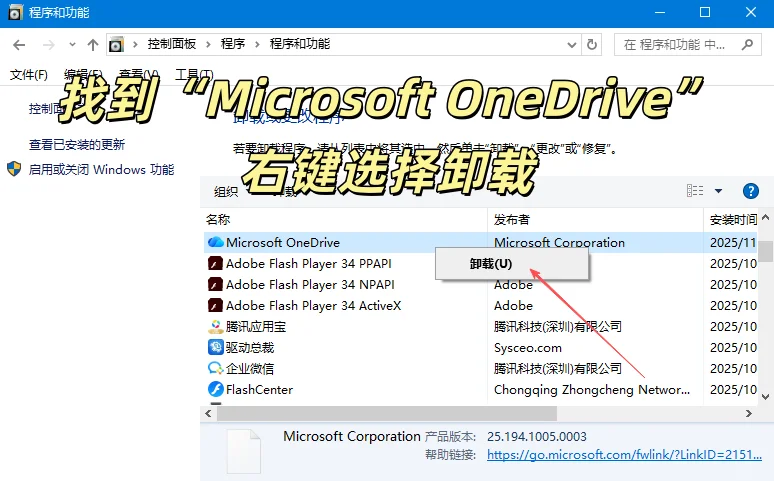This screenshot has height=481, width=774.
Task: Click the title bar 程序和功能 icon
Action: point(15,12)
